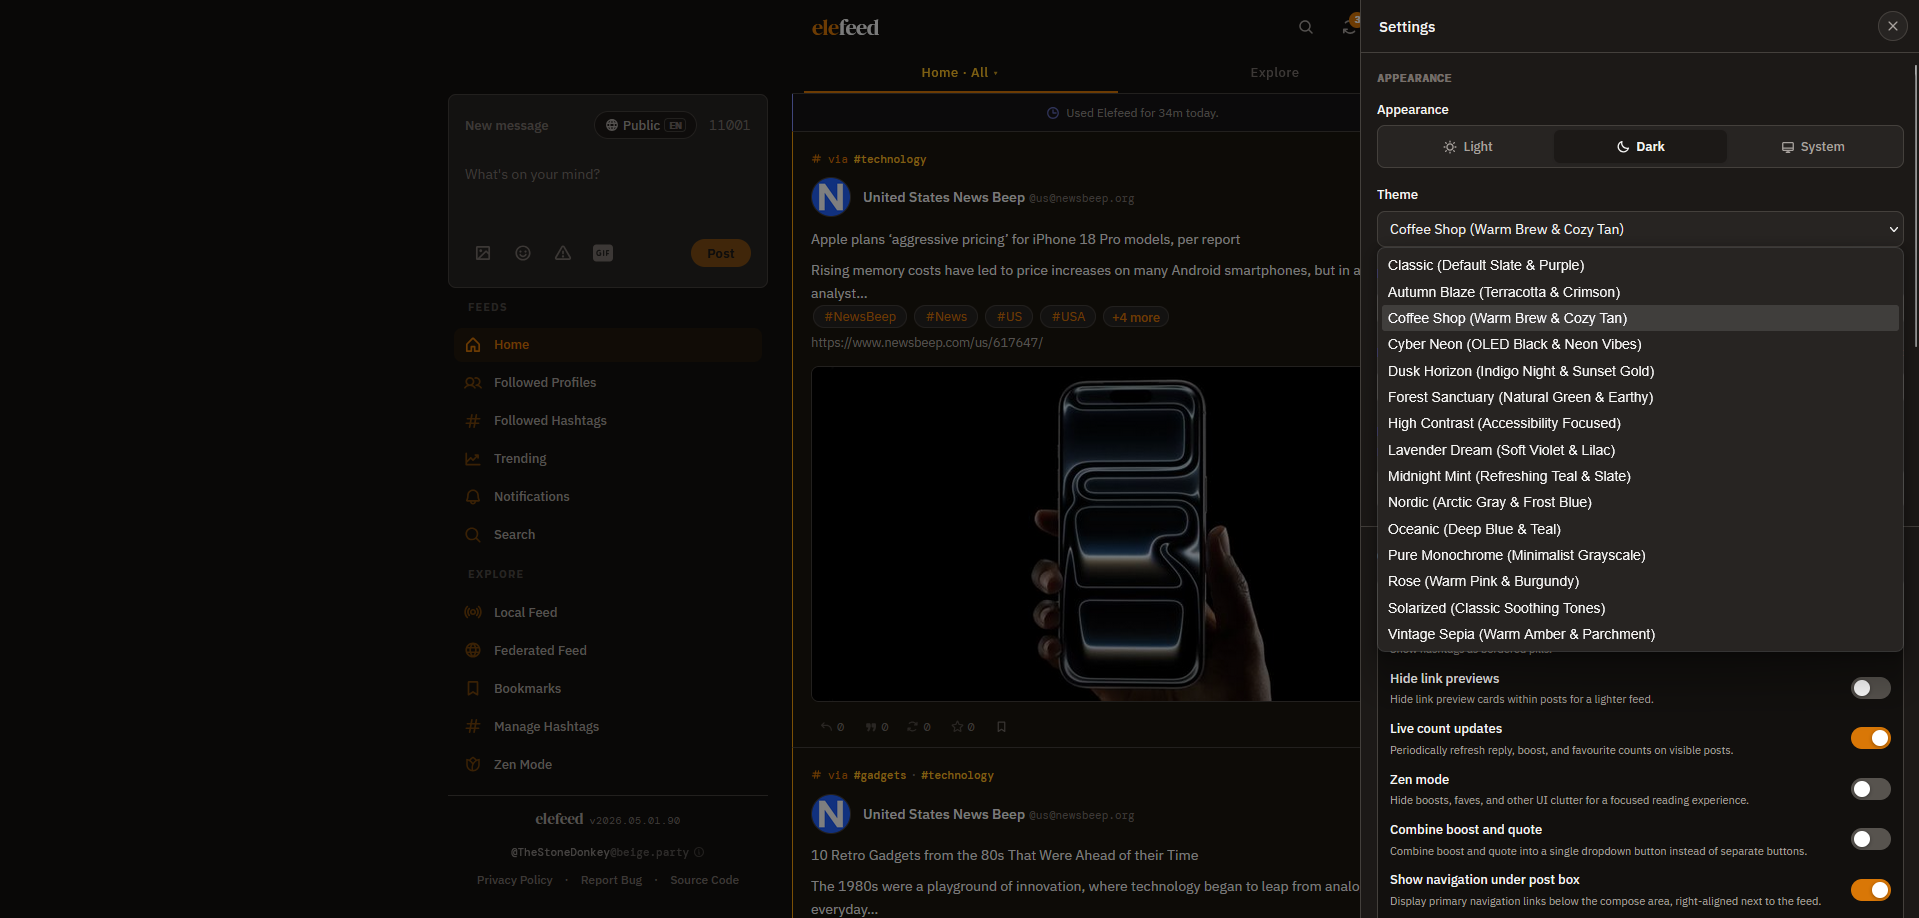Select System appearance mode
Image resolution: width=1919 pixels, height=918 pixels.
1813,147
